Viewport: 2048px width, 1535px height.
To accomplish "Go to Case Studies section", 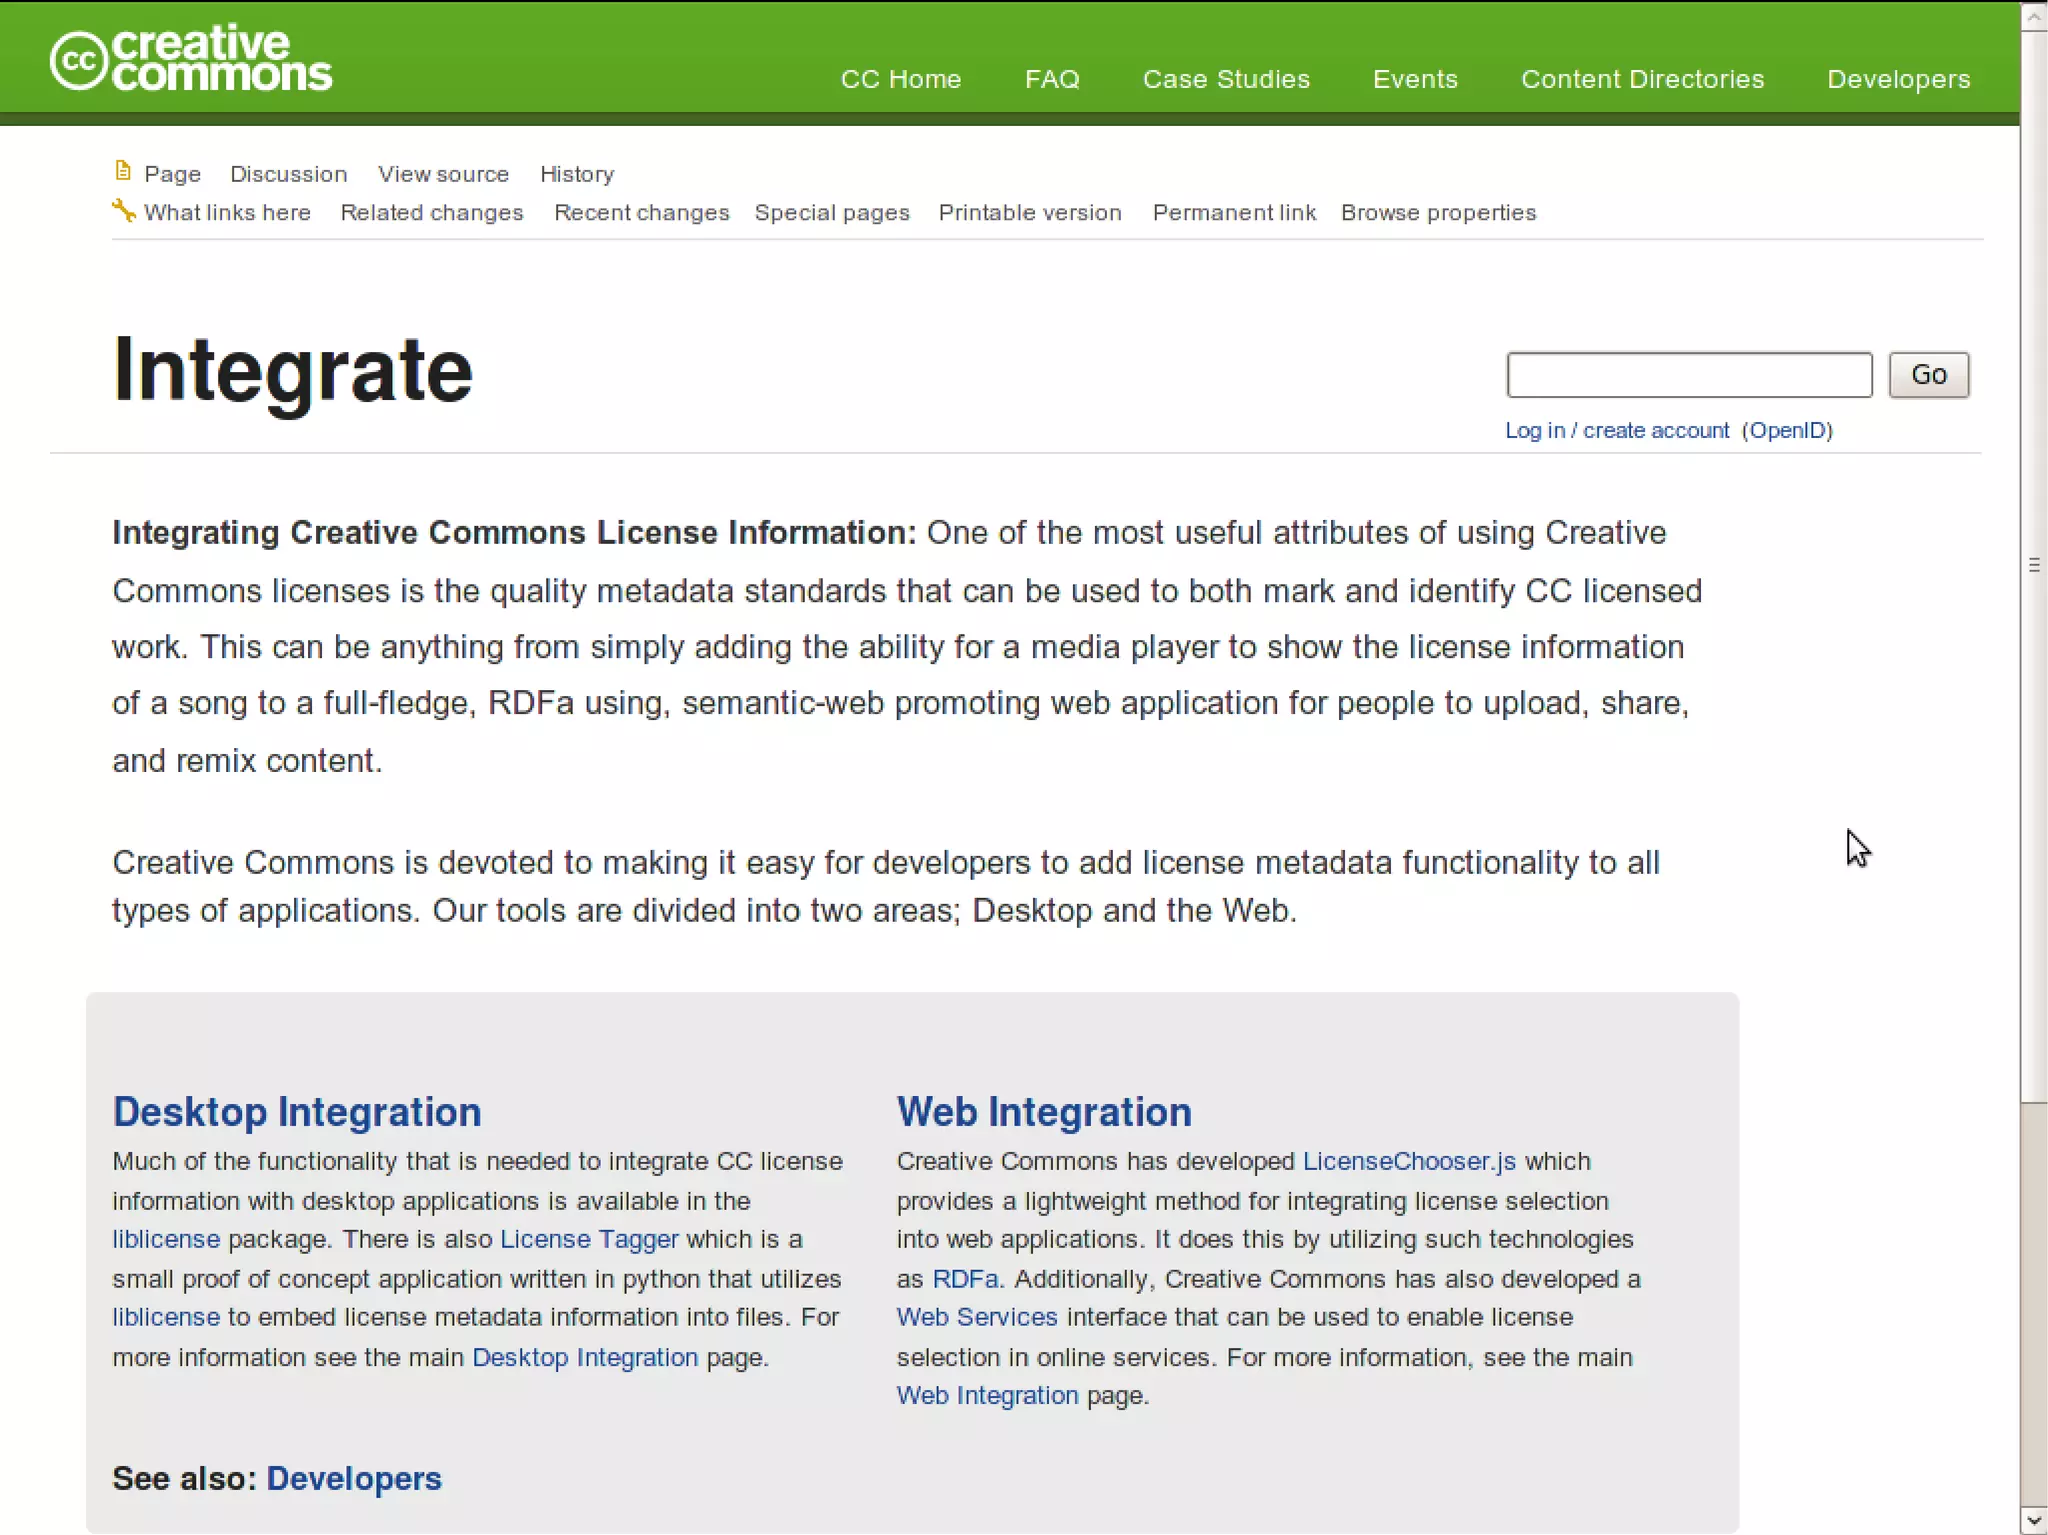I will tap(1226, 79).
